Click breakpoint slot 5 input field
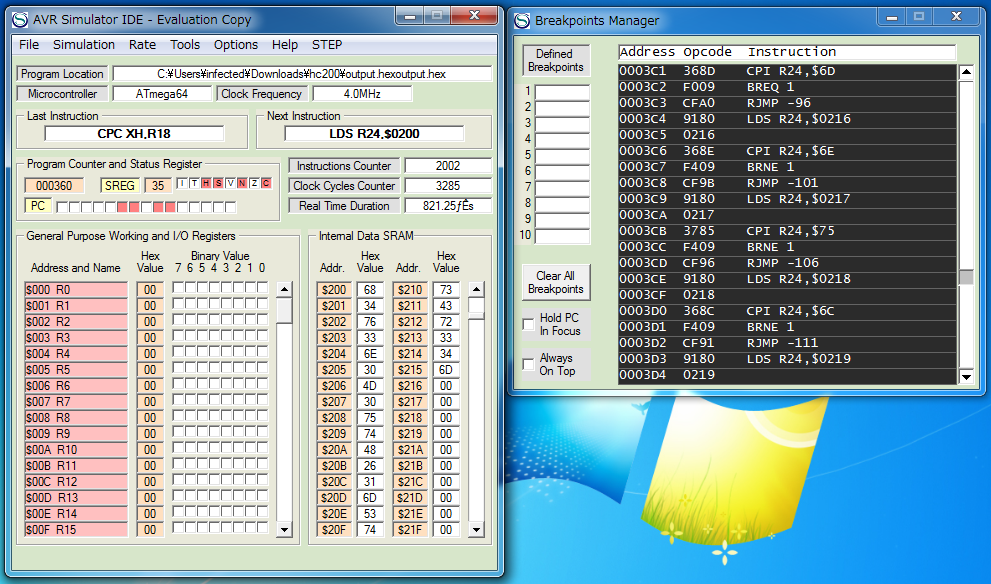The width and height of the screenshot is (991, 584). click(562, 155)
